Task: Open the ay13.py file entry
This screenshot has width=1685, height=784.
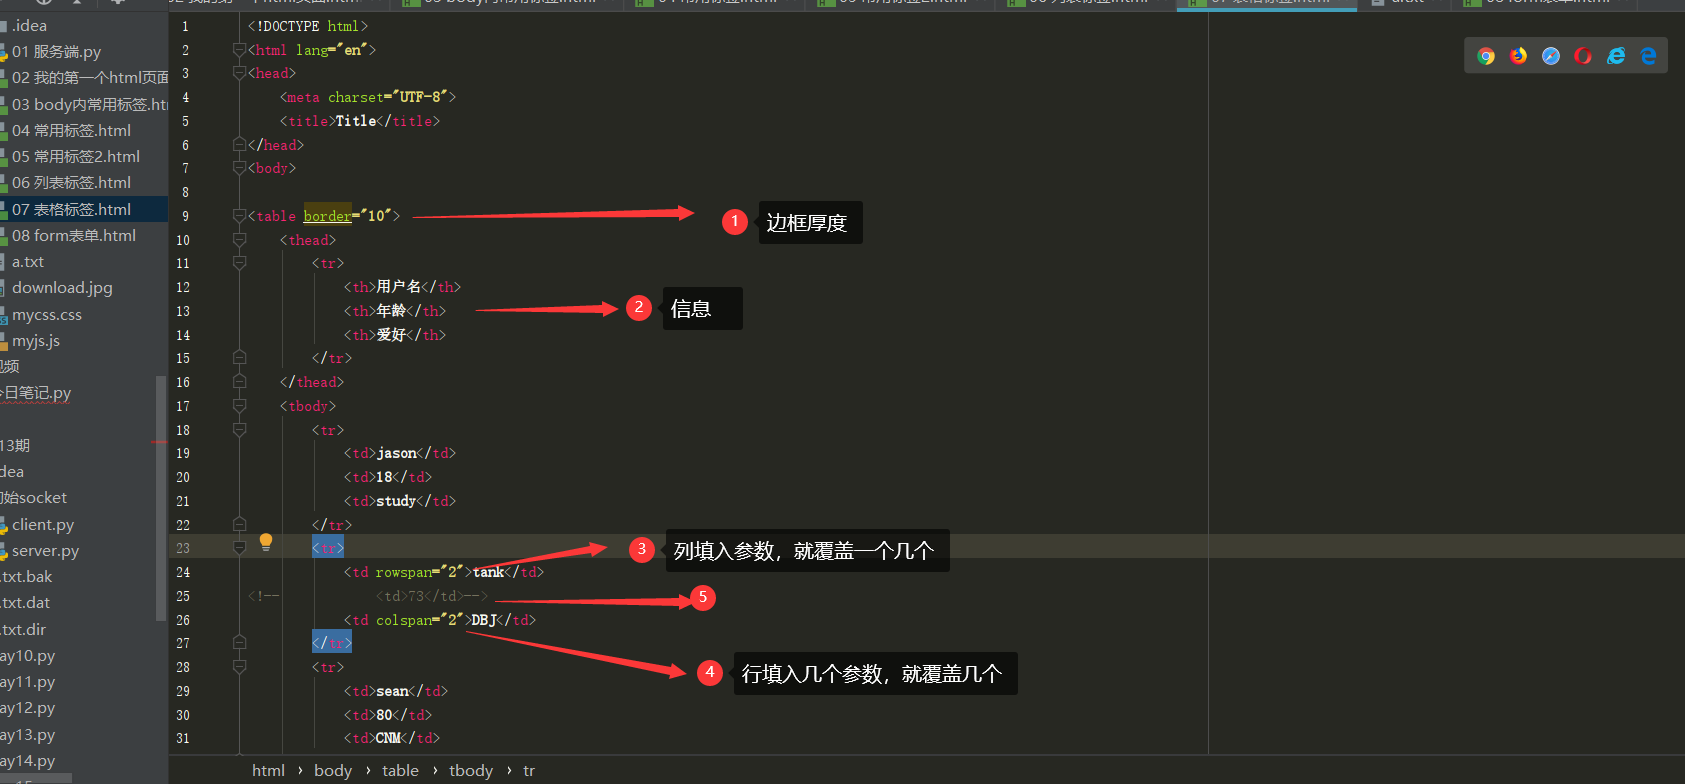Action: [x=28, y=735]
